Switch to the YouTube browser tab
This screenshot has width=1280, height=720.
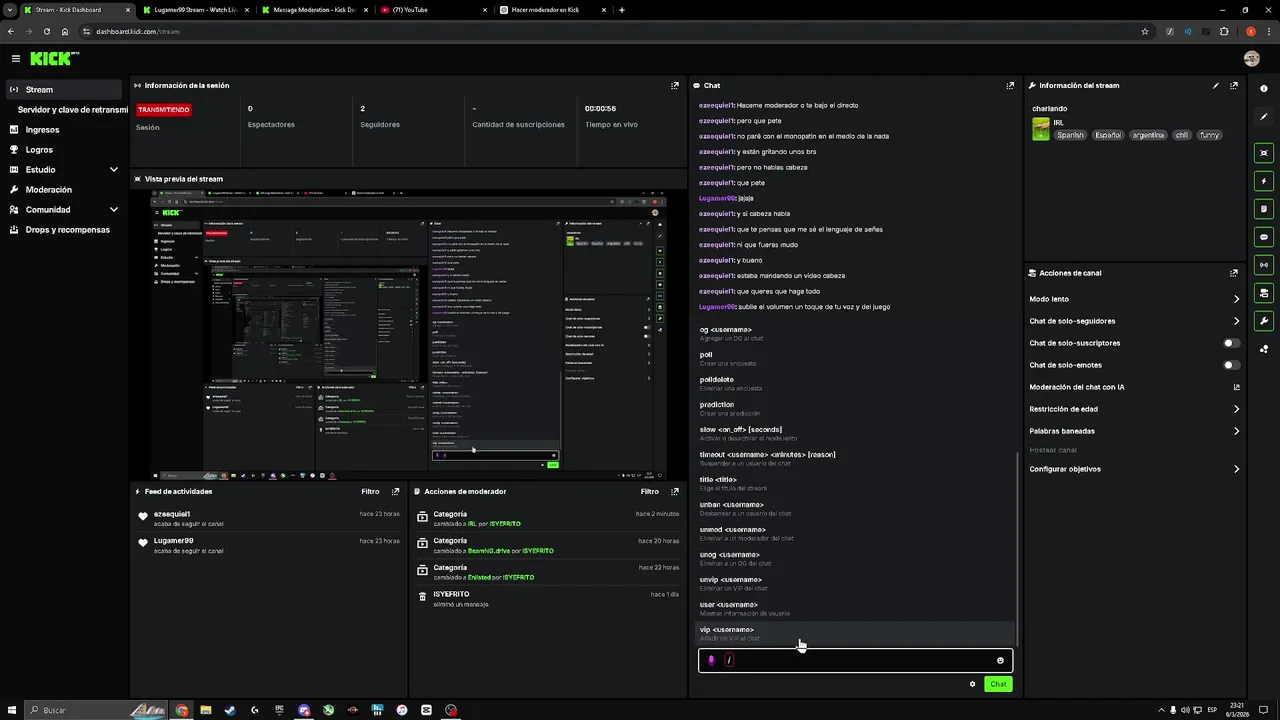(432, 10)
